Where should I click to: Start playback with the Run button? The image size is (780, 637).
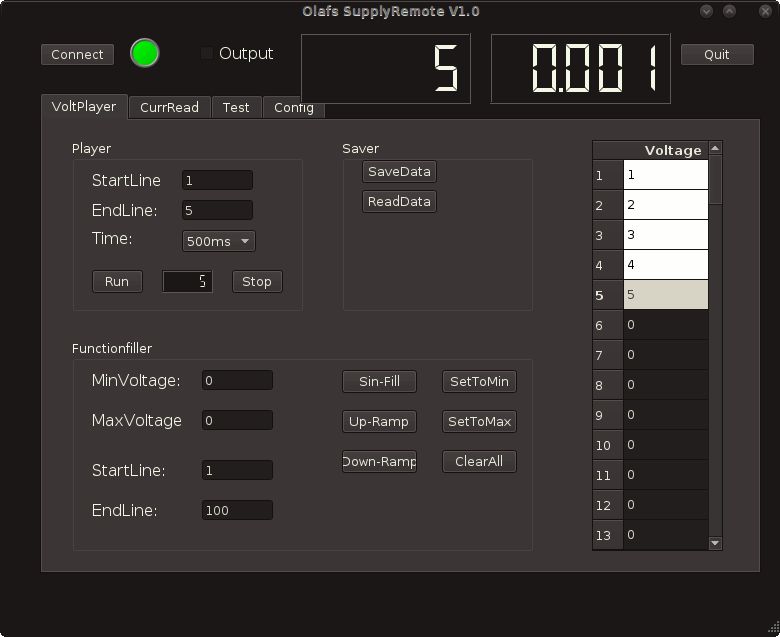[117, 281]
